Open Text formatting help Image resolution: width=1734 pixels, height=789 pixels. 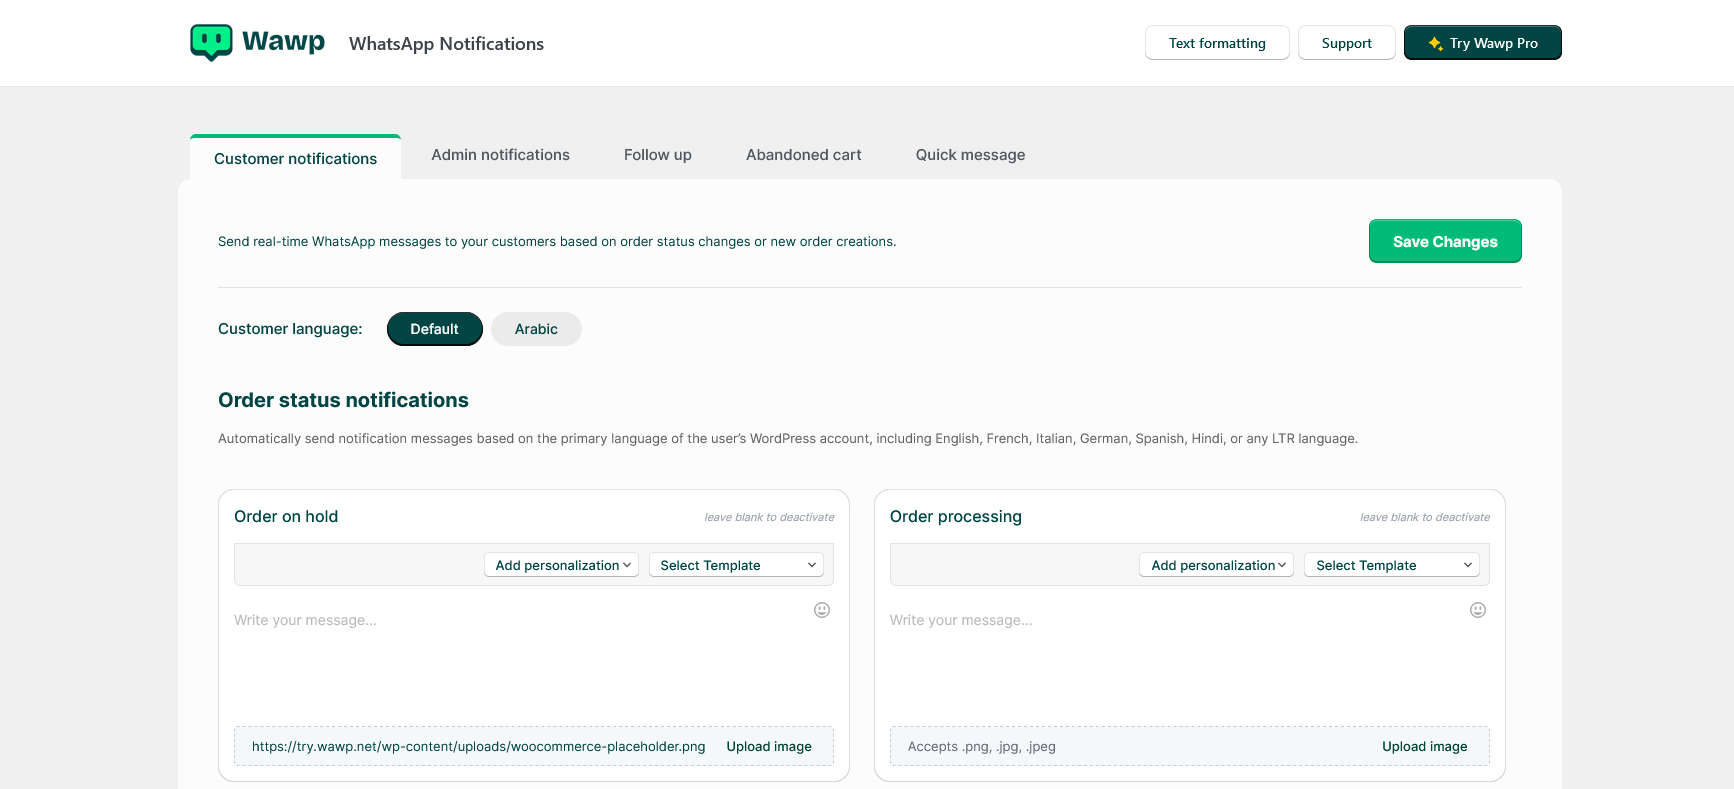coord(1217,43)
